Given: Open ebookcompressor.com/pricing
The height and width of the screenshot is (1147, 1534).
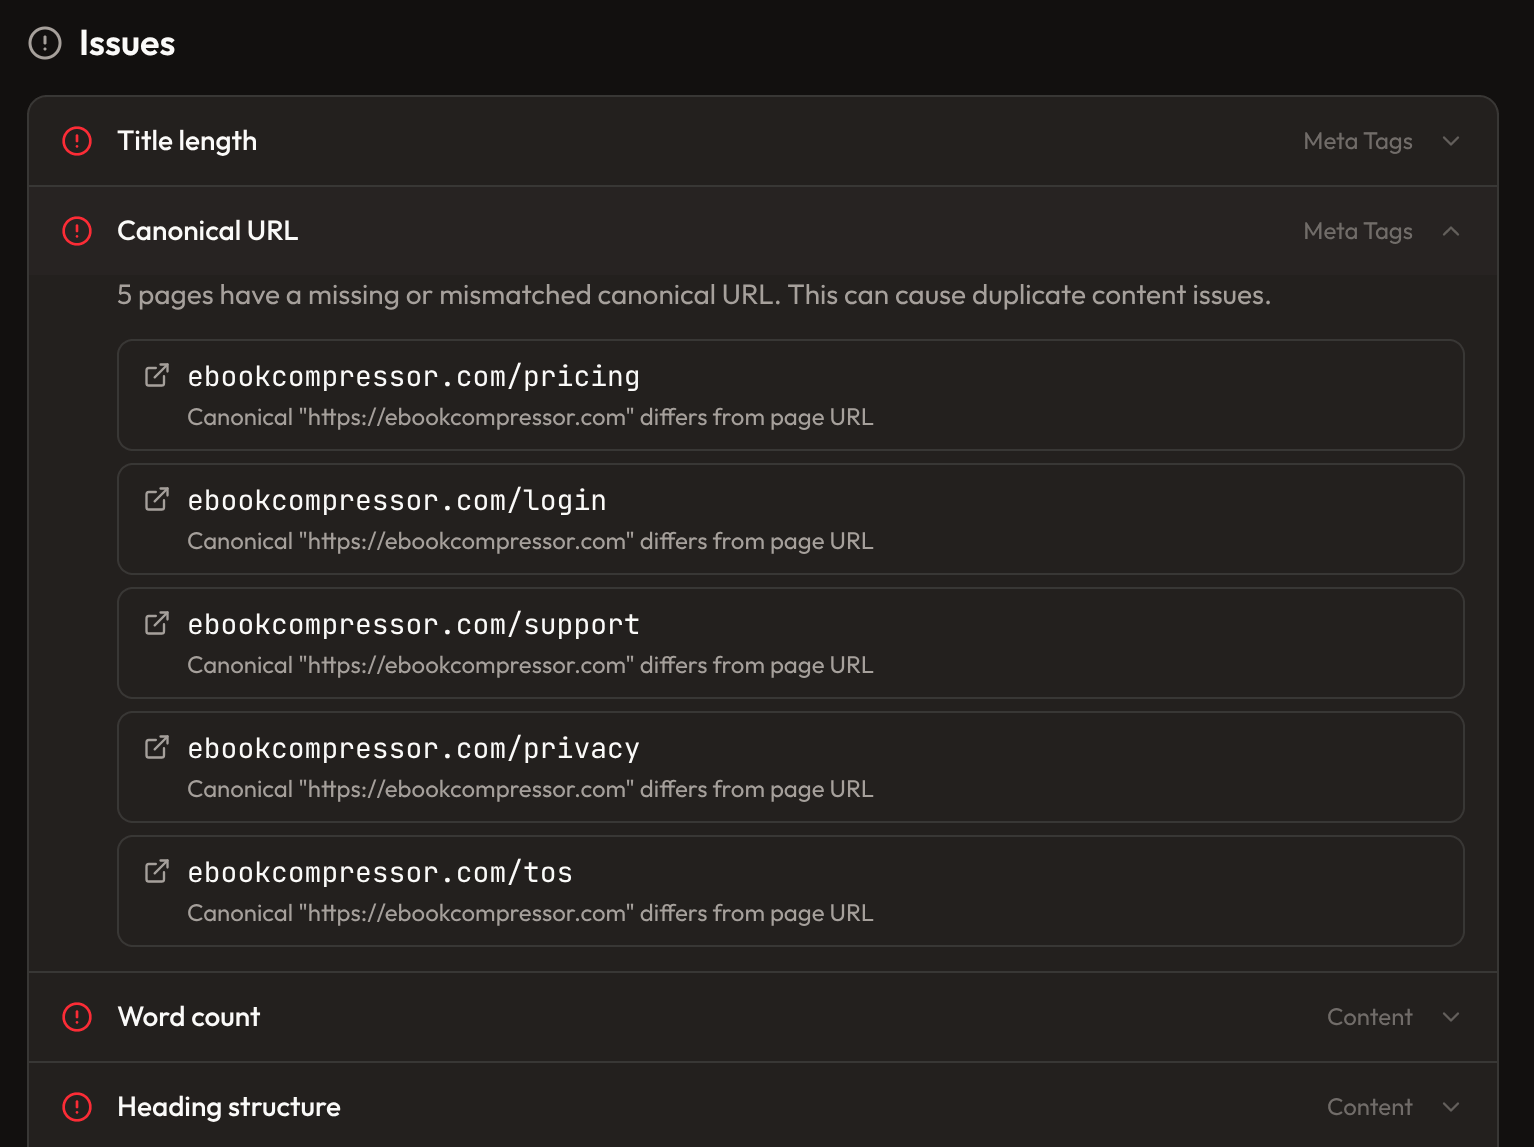Looking at the screenshot, I should click(413, 376).
